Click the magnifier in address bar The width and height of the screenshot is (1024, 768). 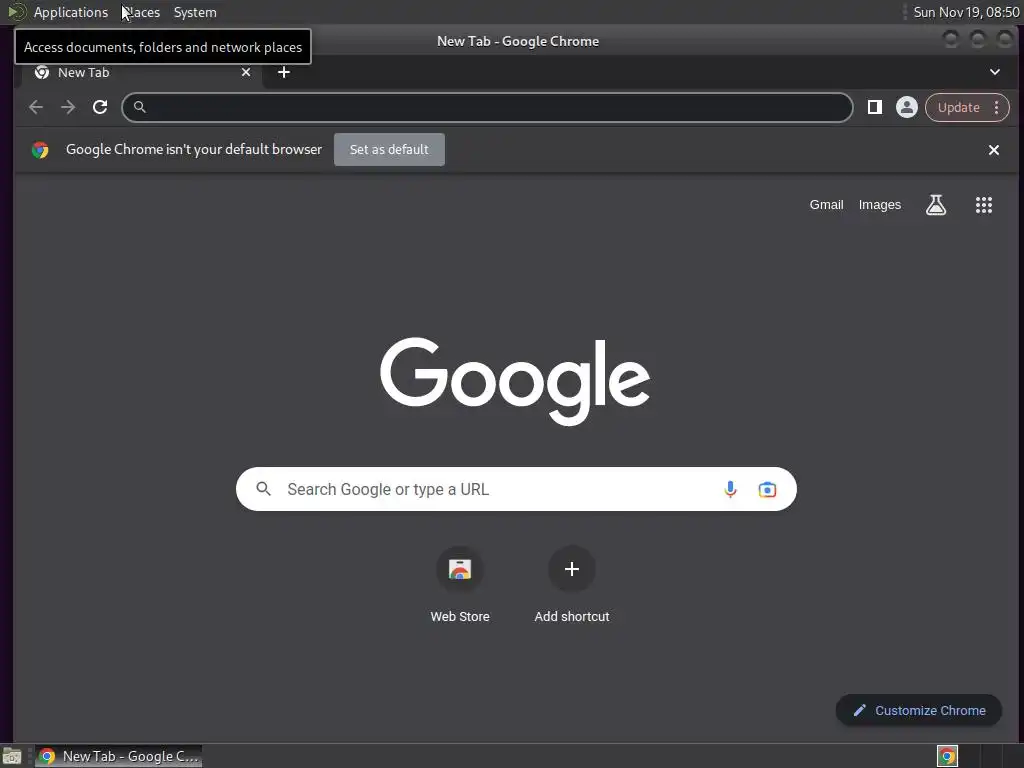click(x=140, y=107)
